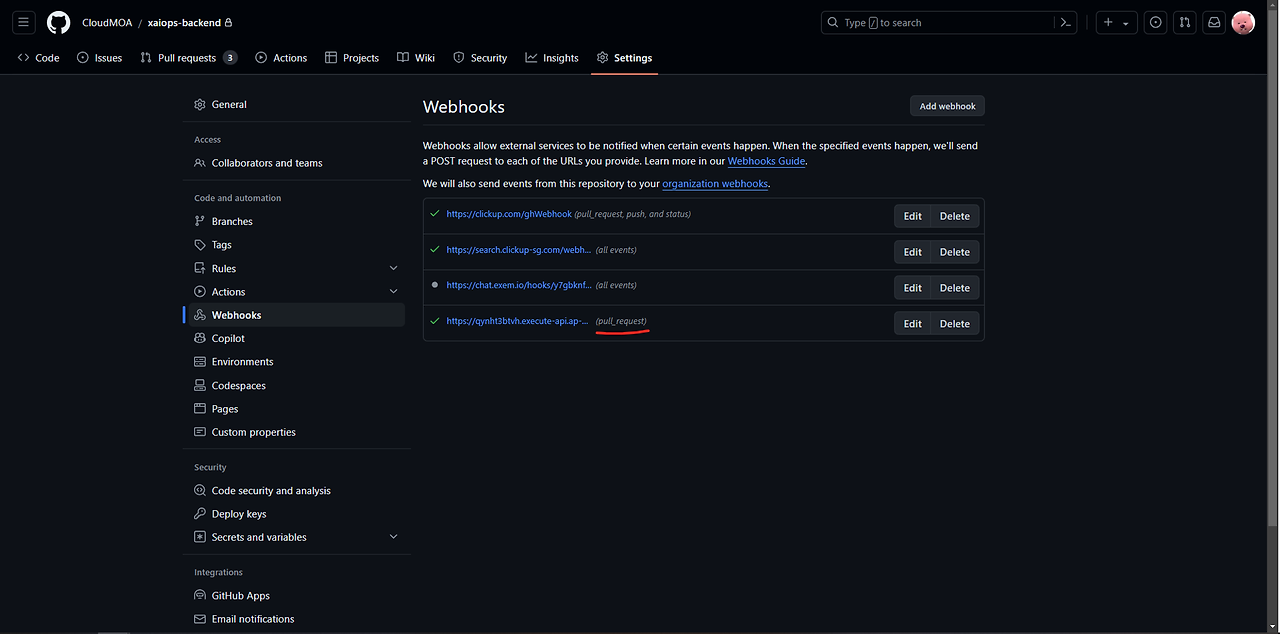This screenshot has height=634, width=1280.
Task: Open your pull requests from header icon
Action: click(1185, 22)
